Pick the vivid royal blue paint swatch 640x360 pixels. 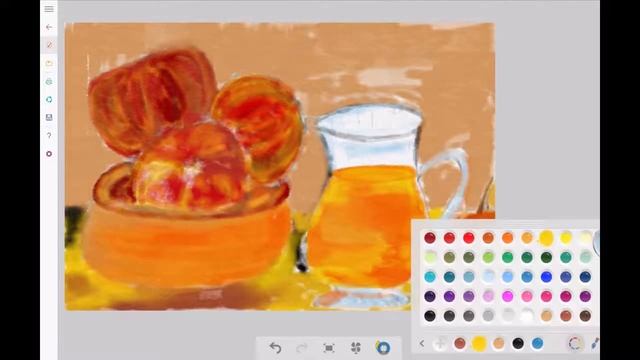(547, 277)
